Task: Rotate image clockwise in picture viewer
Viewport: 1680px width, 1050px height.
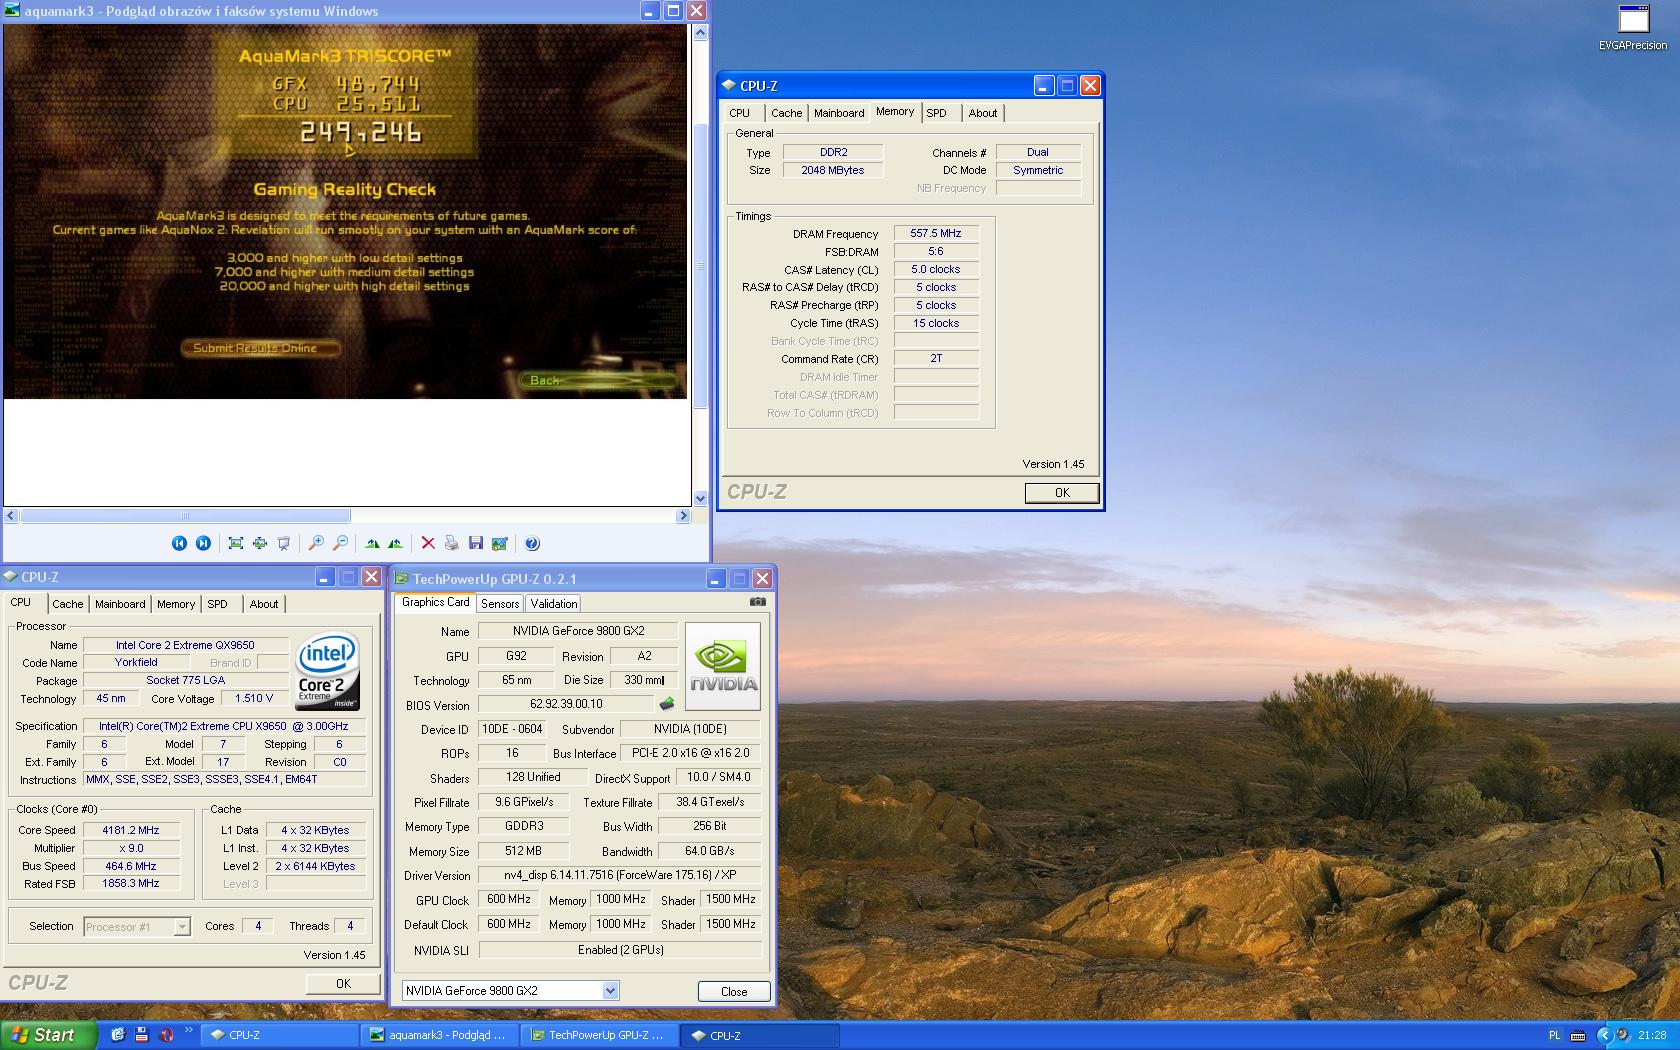Action: tap(372, 543)
